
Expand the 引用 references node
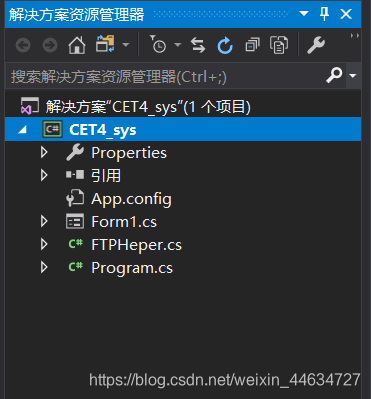pos(44,175)
